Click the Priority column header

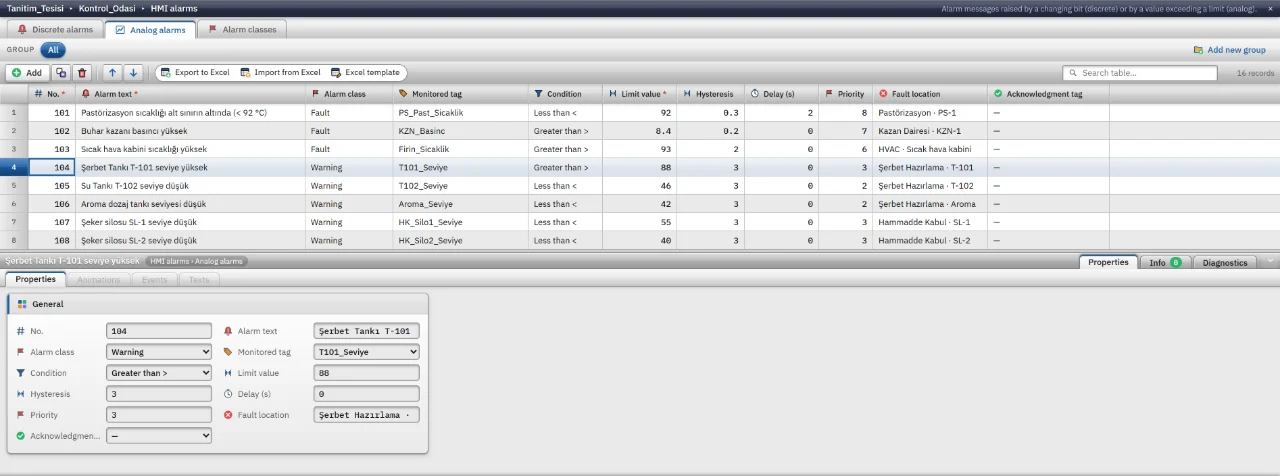[x=846, y=94]
